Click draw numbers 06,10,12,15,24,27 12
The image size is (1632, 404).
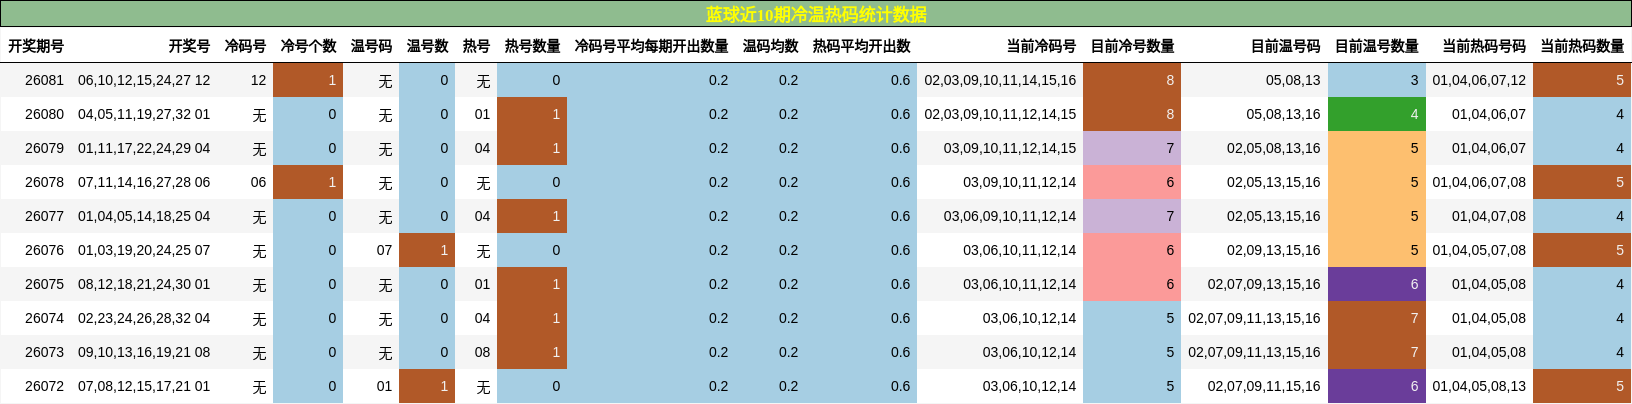coord(144,80)
